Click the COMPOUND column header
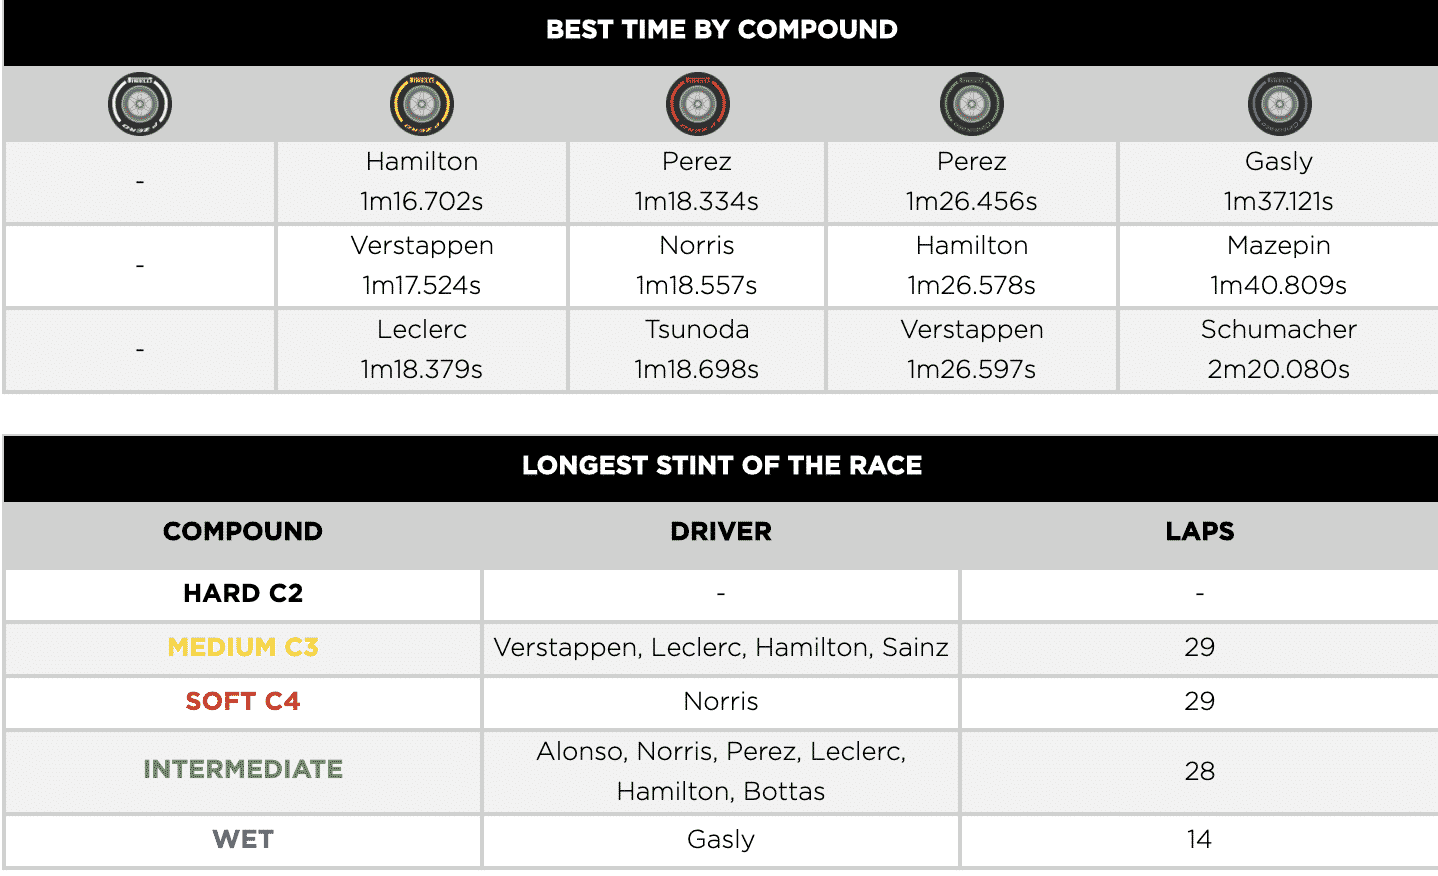Screen dimensions: 1438x876 (x=243, y=532)
